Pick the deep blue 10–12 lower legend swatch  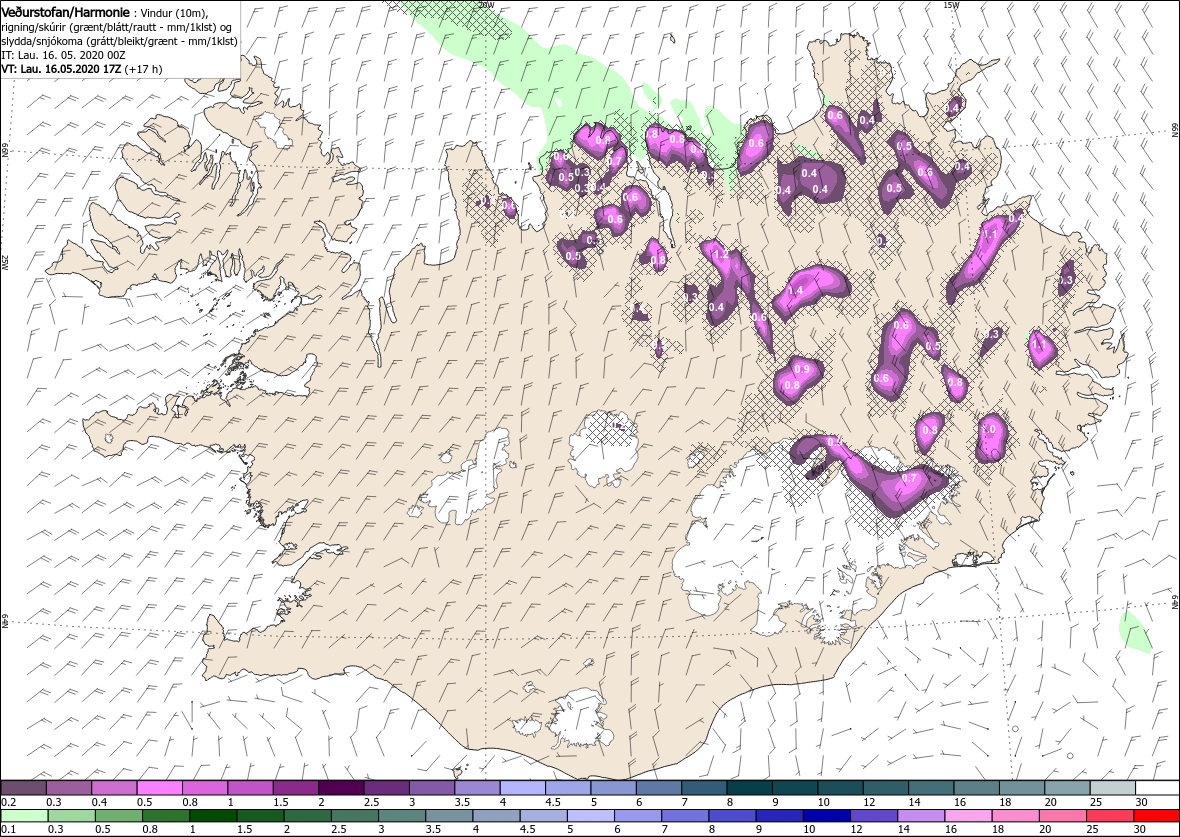pos(826,816)
